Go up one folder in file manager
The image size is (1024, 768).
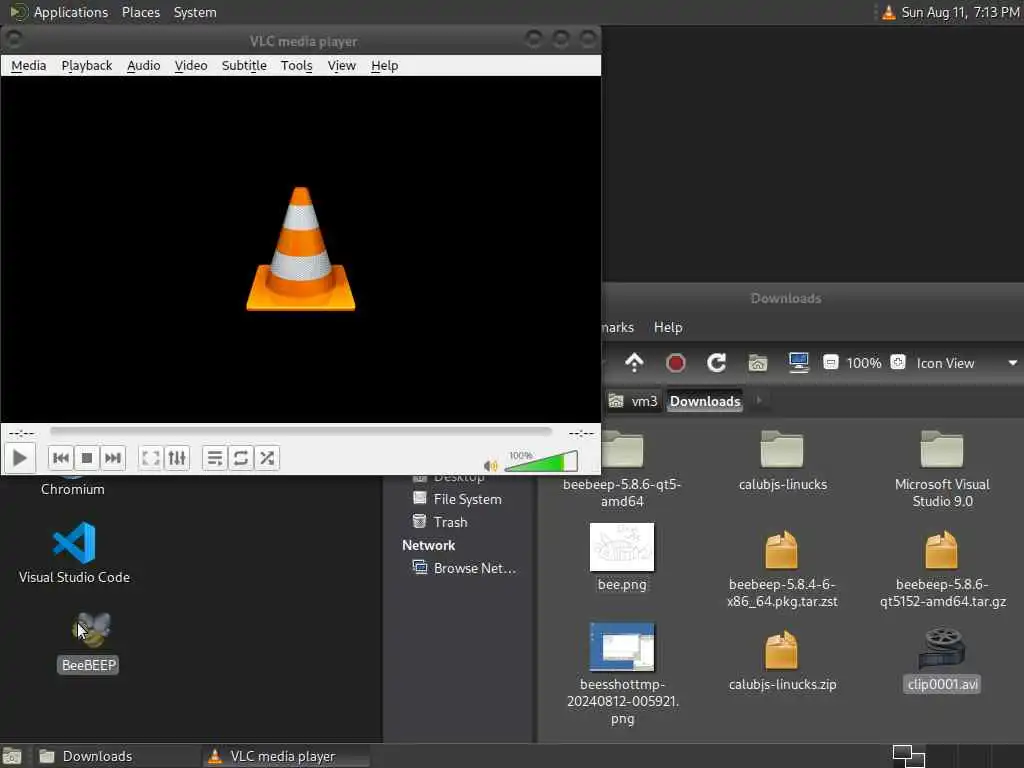(634, 362)
